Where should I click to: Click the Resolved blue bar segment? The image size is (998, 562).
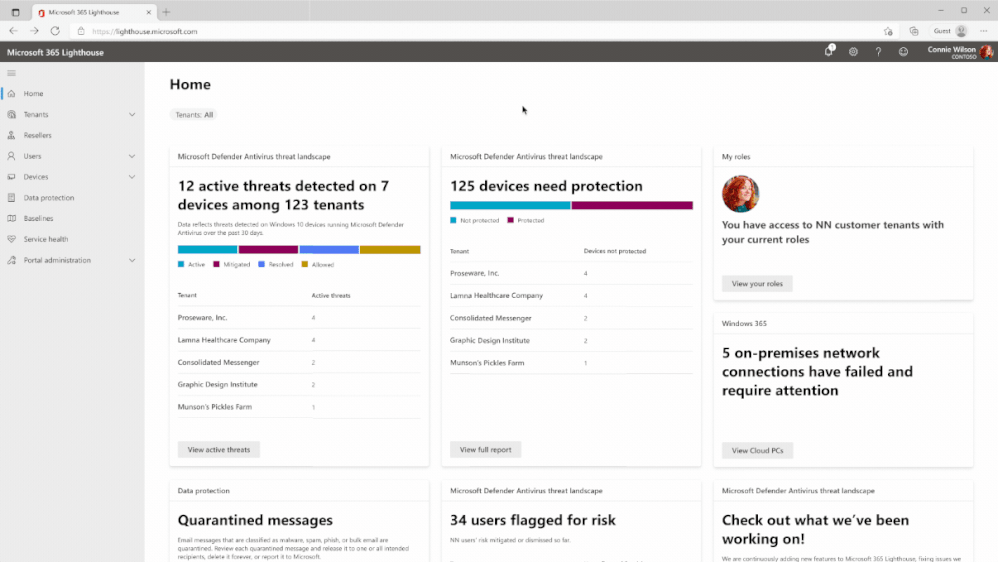point(329,249)
